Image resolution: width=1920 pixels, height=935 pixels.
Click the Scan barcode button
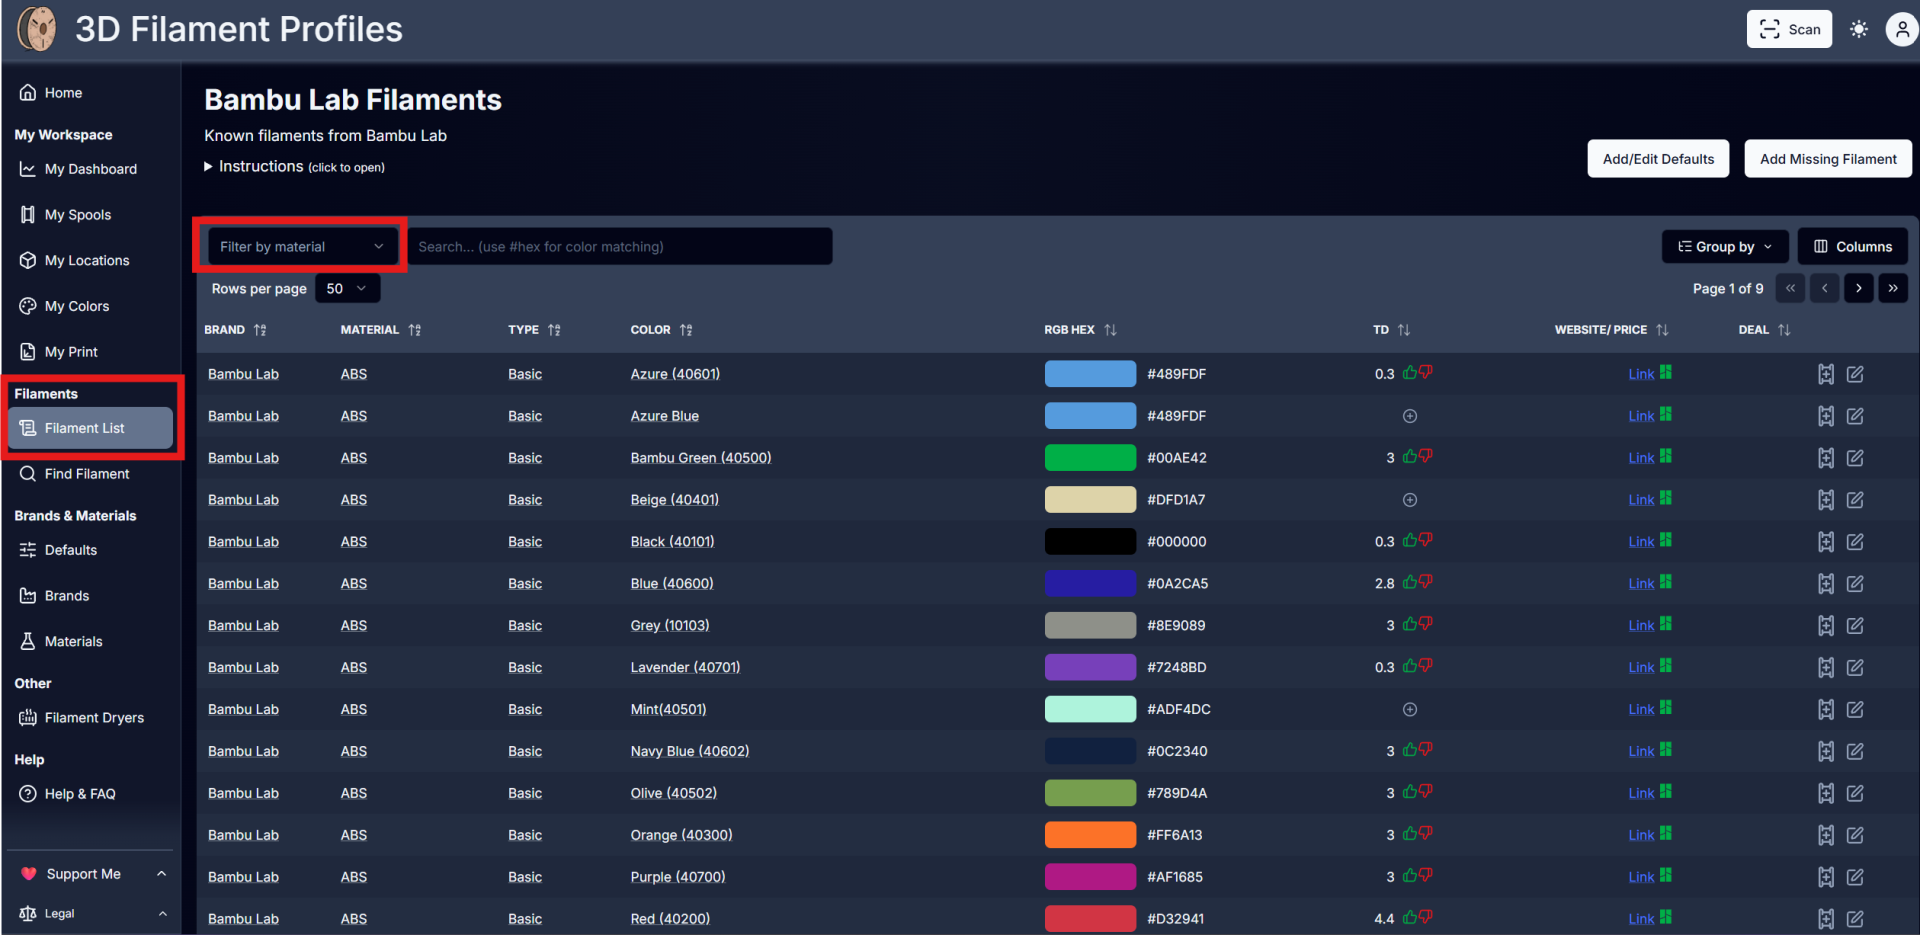pos(1789,29)
